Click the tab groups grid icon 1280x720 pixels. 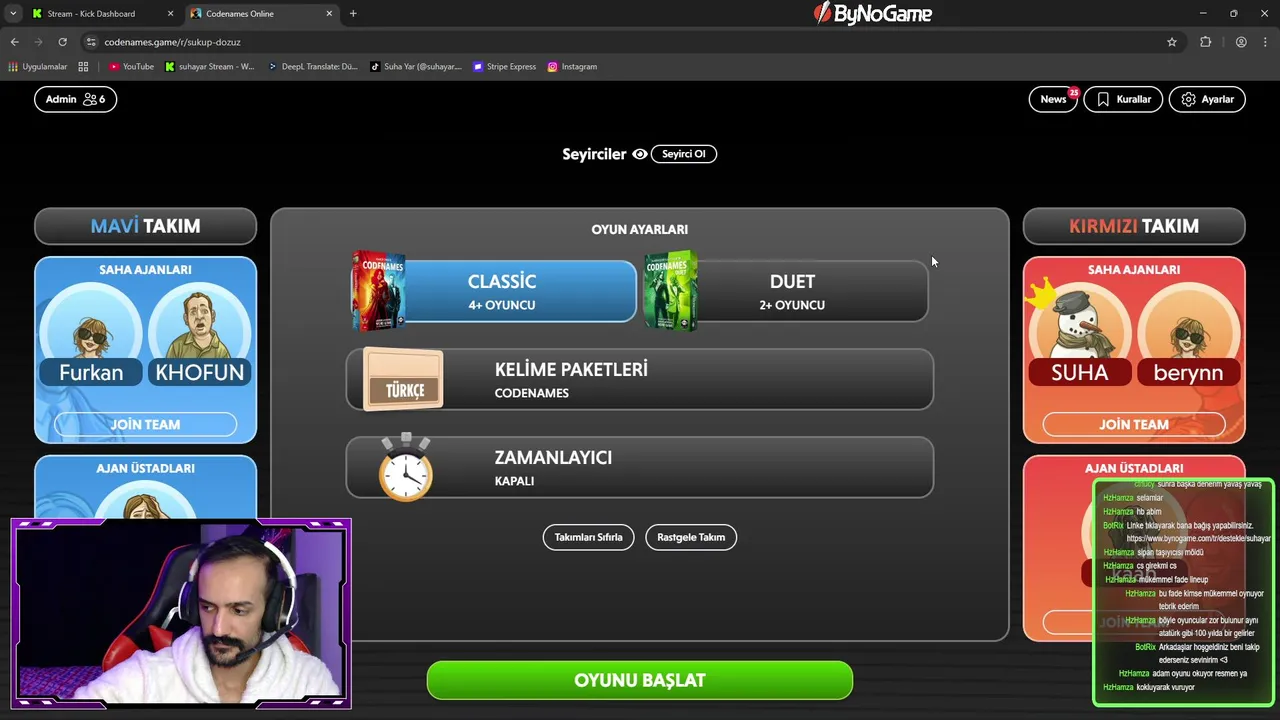(x=83, y=67)
